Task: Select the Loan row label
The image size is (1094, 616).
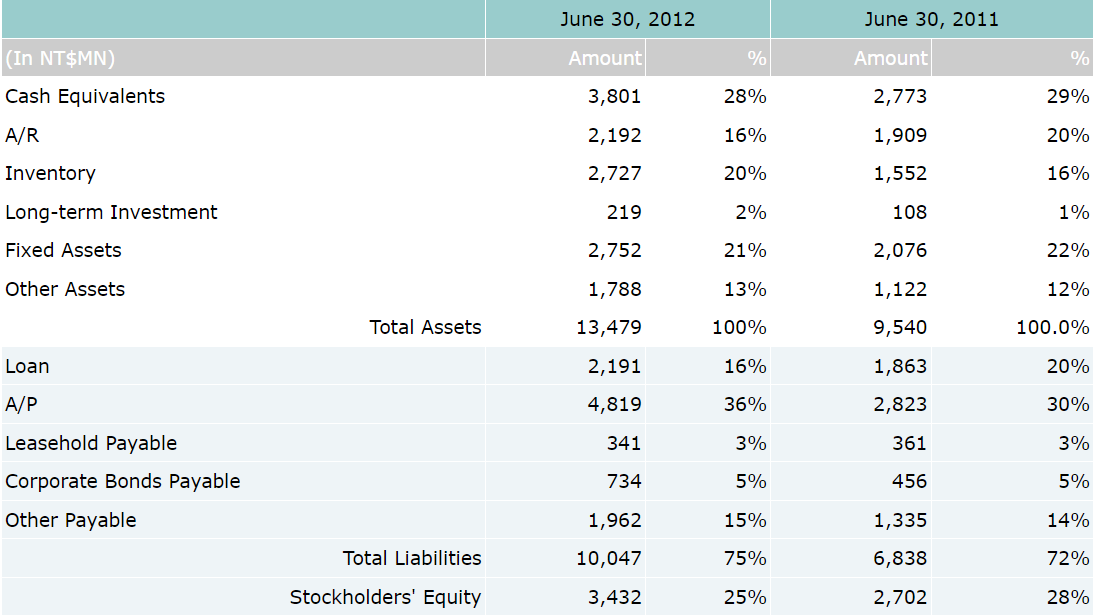Action: point(27,366)
